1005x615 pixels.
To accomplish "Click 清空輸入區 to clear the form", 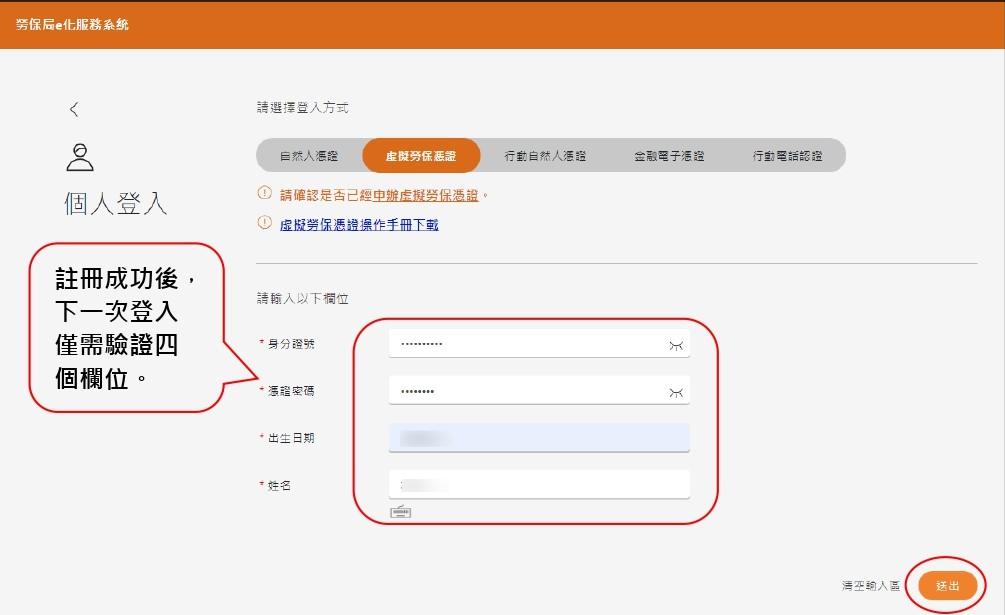I will 870,586.
